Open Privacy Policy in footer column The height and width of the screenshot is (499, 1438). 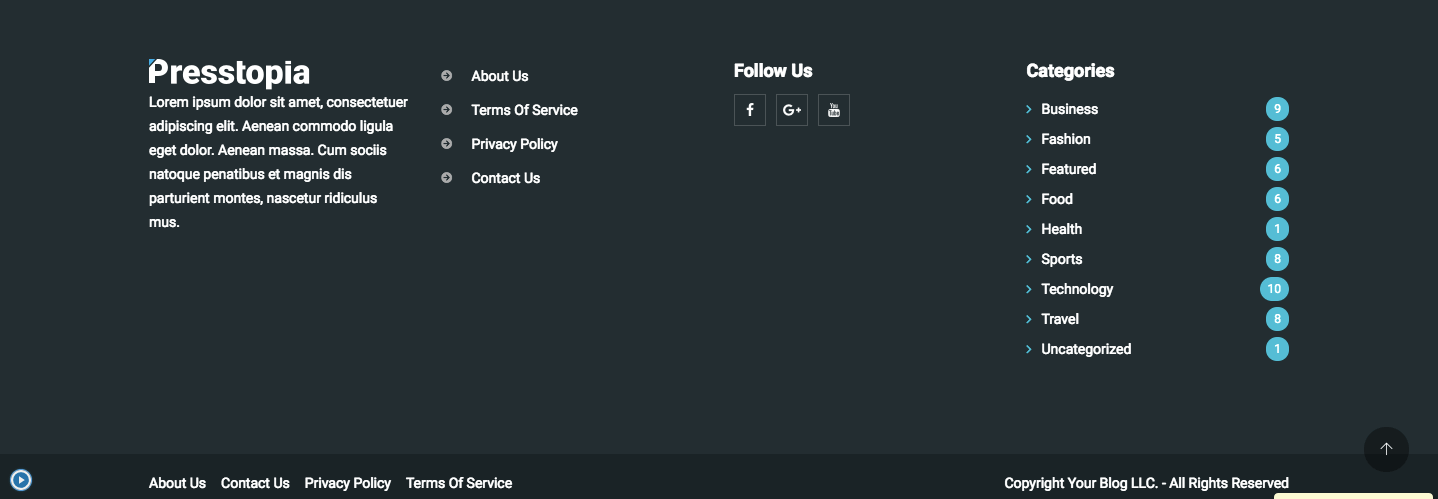(514, 144)
